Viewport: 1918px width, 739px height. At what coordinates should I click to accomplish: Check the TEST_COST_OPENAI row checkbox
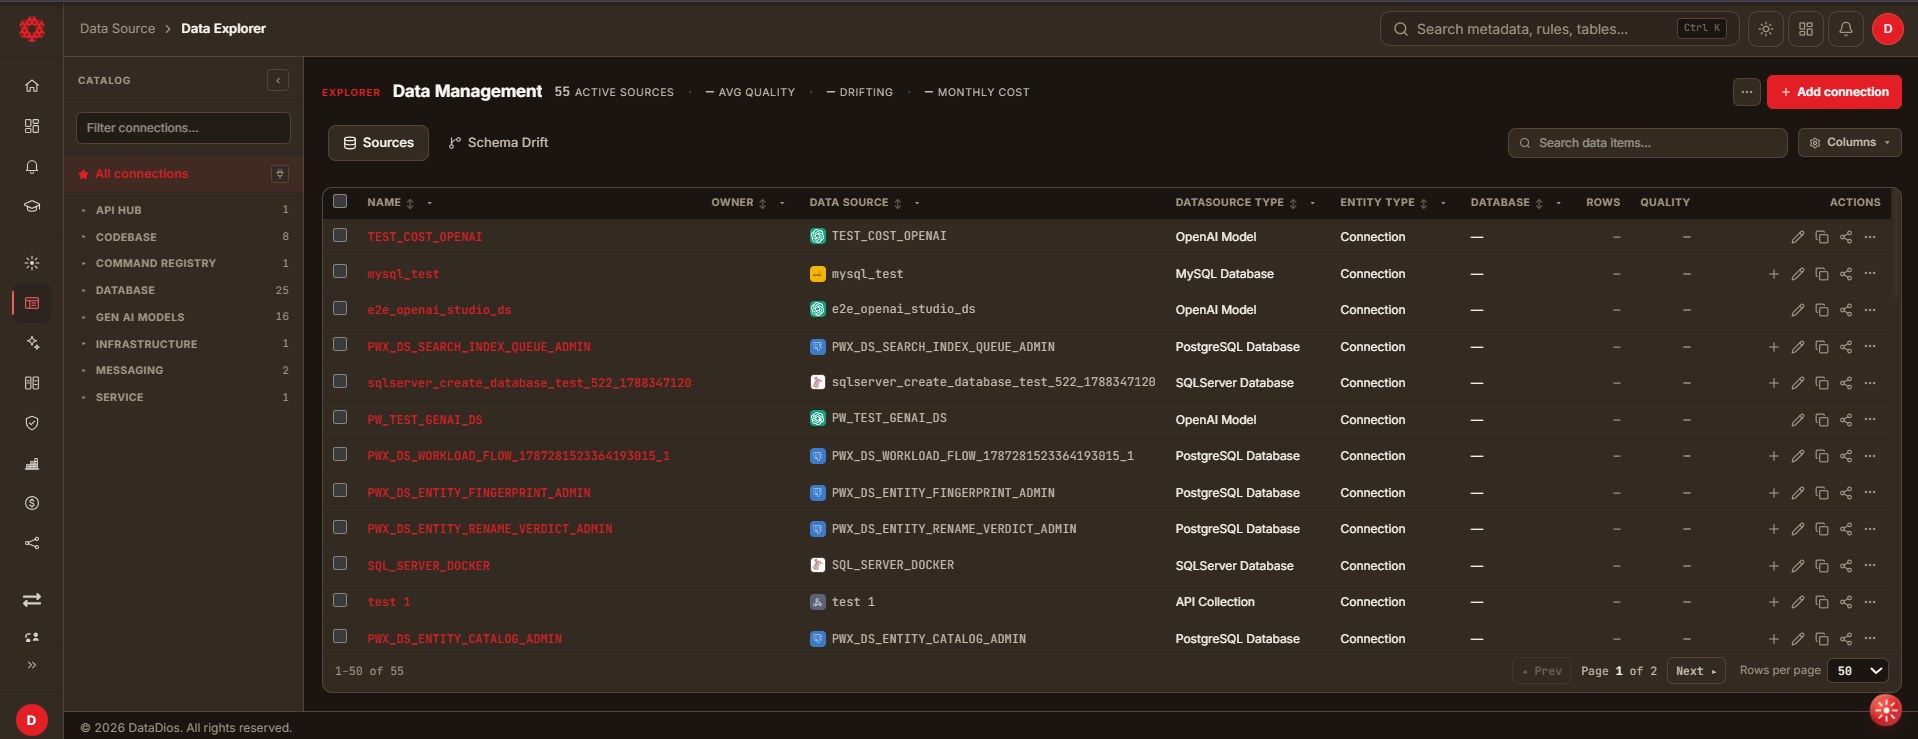coord(340,236)
